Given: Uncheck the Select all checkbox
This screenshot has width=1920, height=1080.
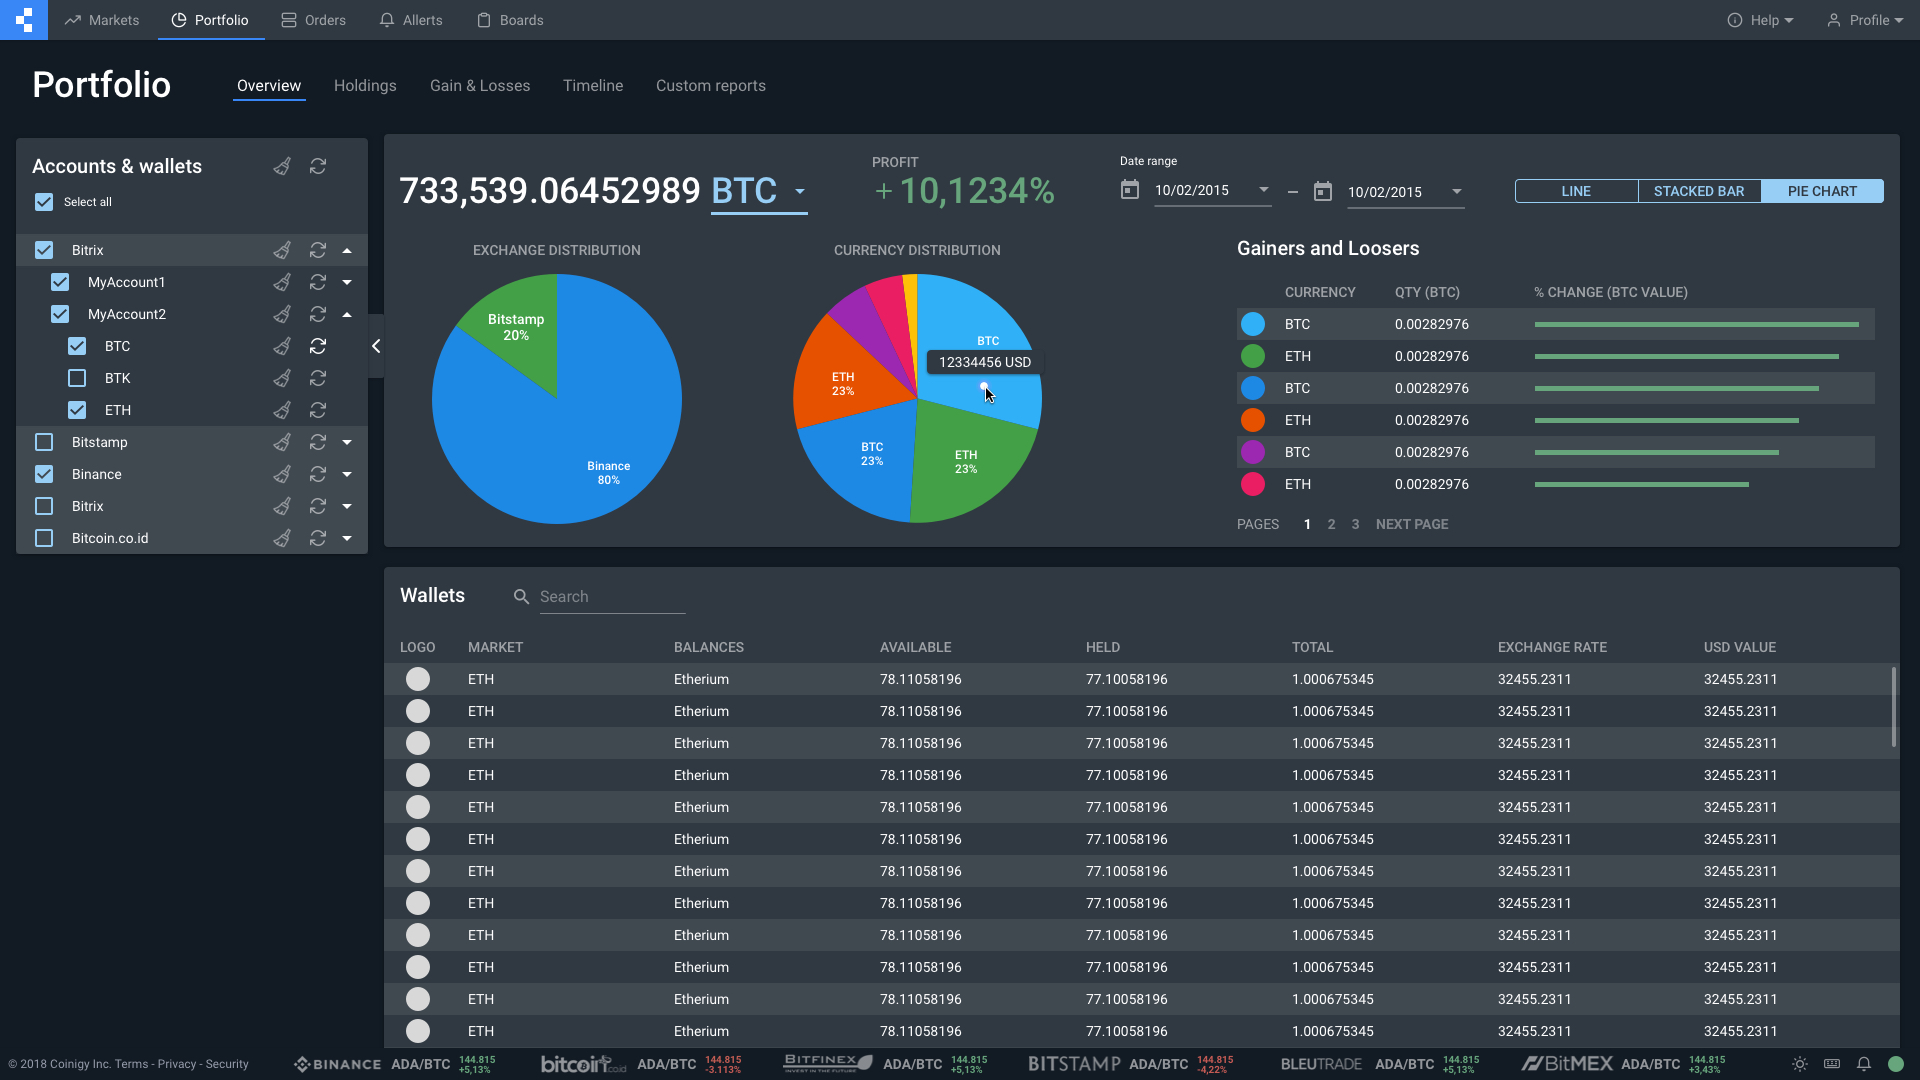Looking at the screenshot, I should pyautogui.click(x=44, y=202).
